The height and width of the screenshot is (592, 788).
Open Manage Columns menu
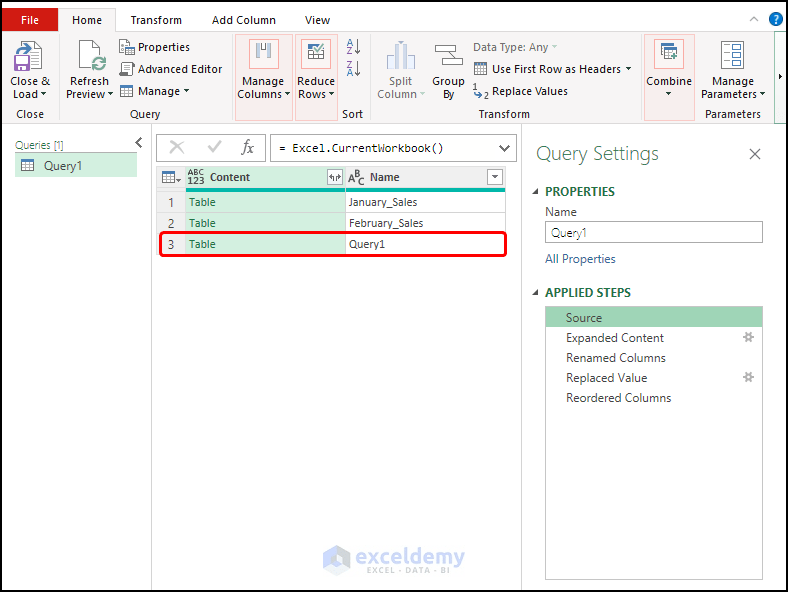tap(263, 77)
